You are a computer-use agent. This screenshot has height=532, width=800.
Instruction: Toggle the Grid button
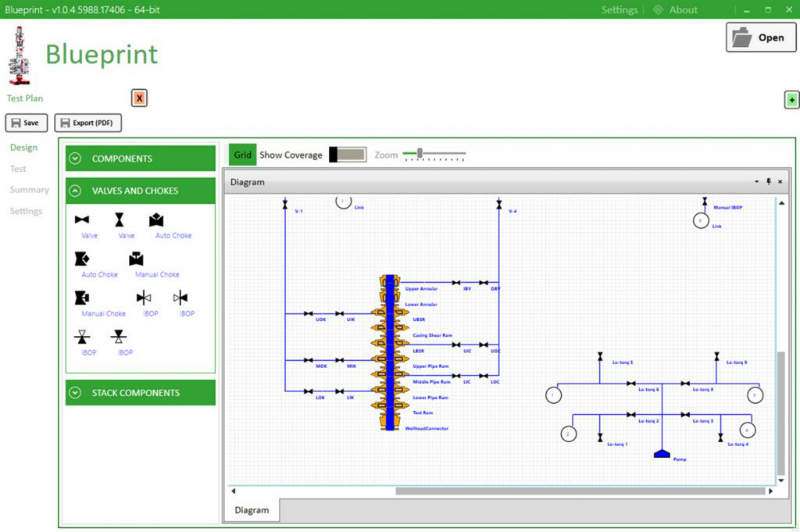(242, 155)
